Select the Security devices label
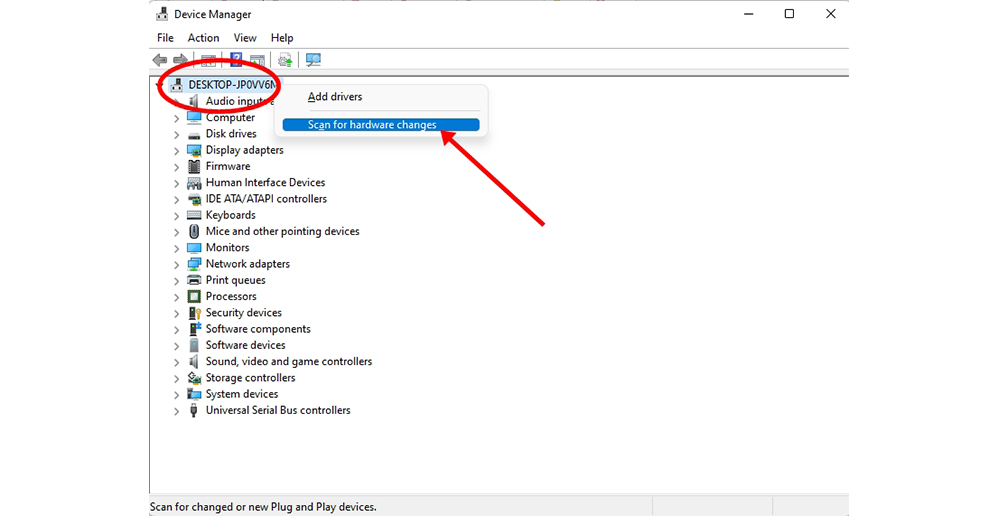The width and height of the screenshot is (1000, 517). click(244, 312)
